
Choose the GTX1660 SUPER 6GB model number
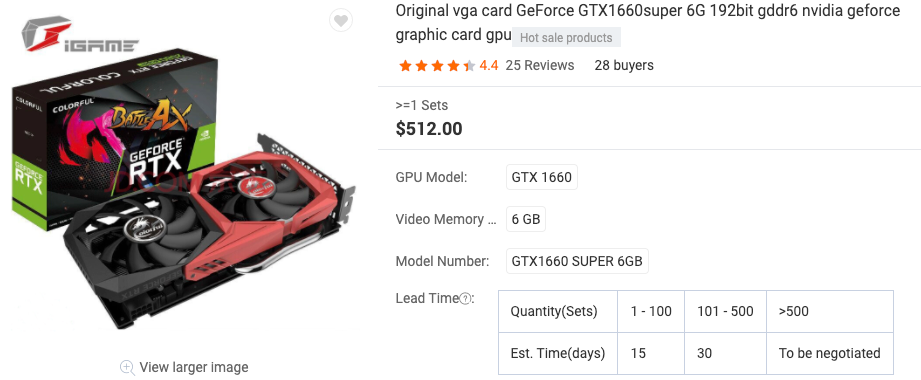click(577, 261)
